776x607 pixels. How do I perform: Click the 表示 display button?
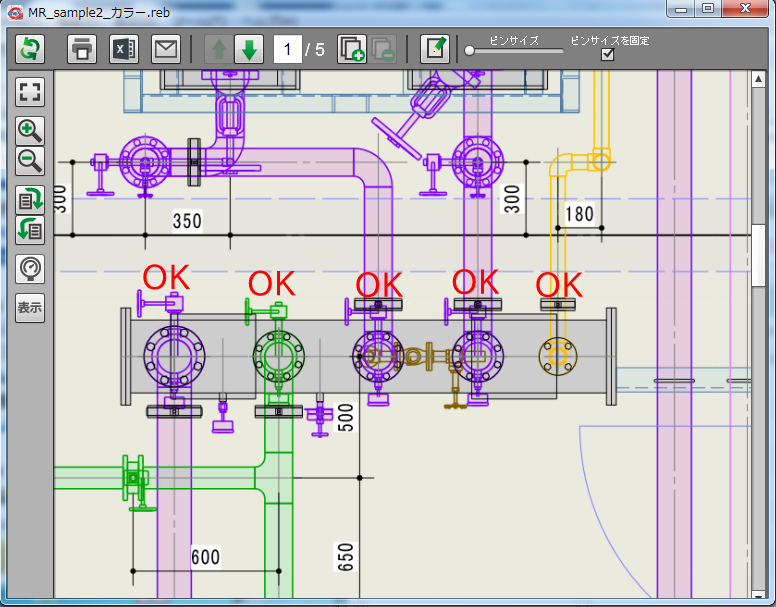[x=31, y=307]
